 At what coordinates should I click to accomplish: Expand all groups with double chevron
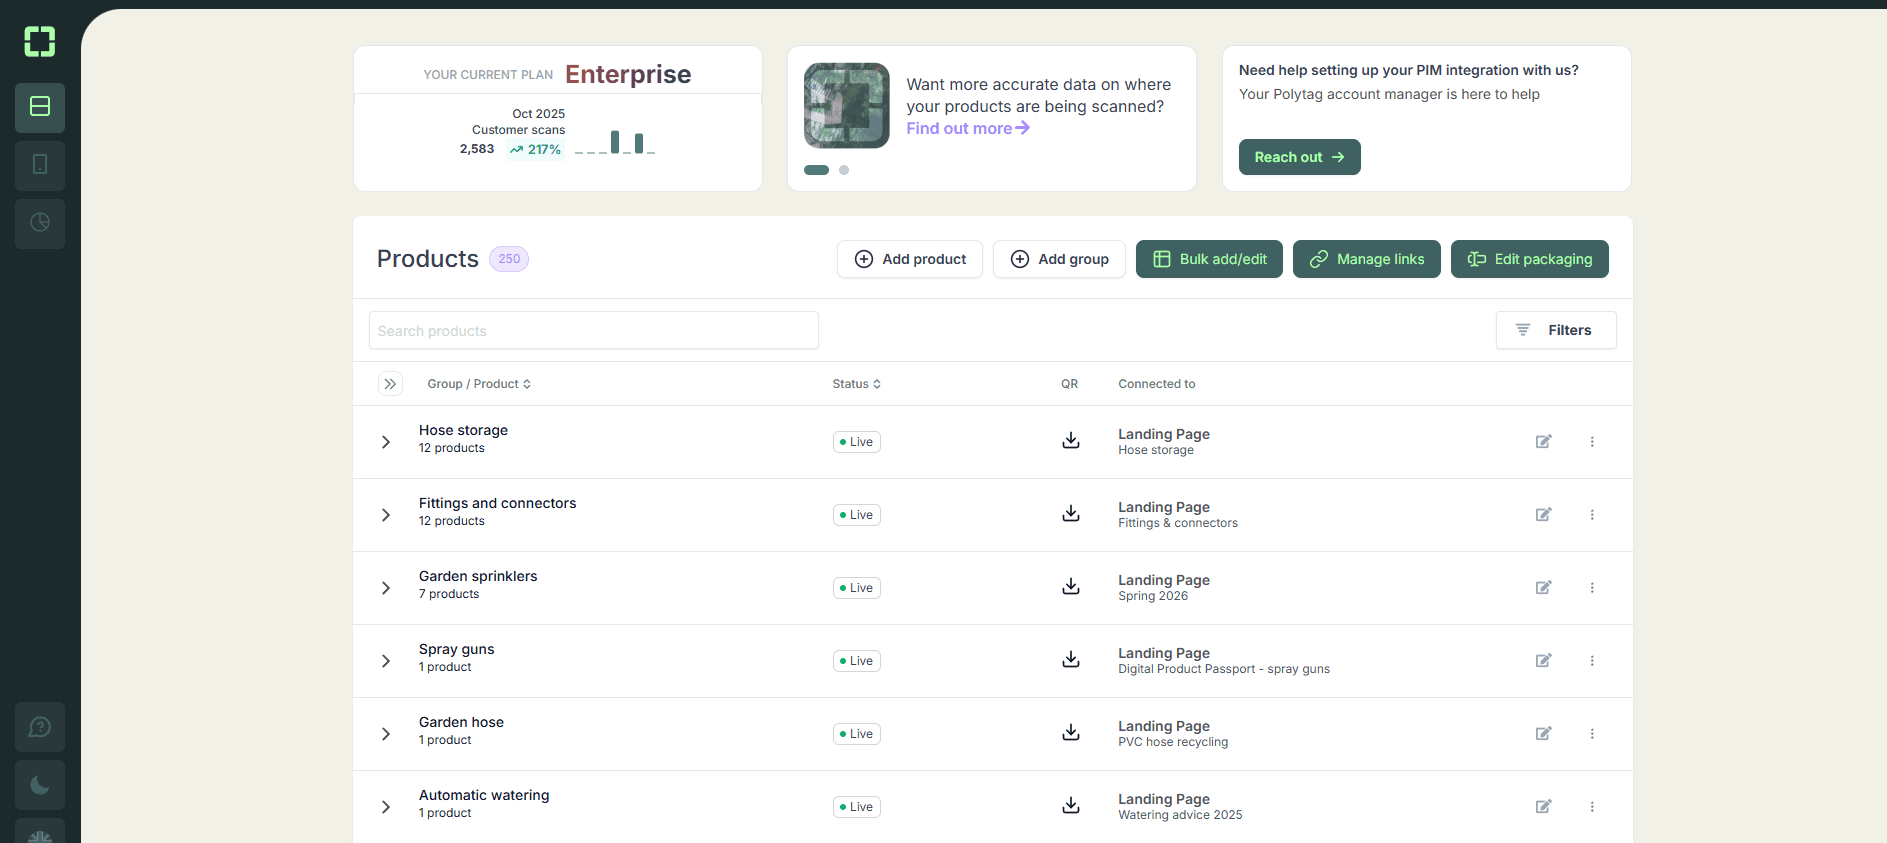click(390, 384)
